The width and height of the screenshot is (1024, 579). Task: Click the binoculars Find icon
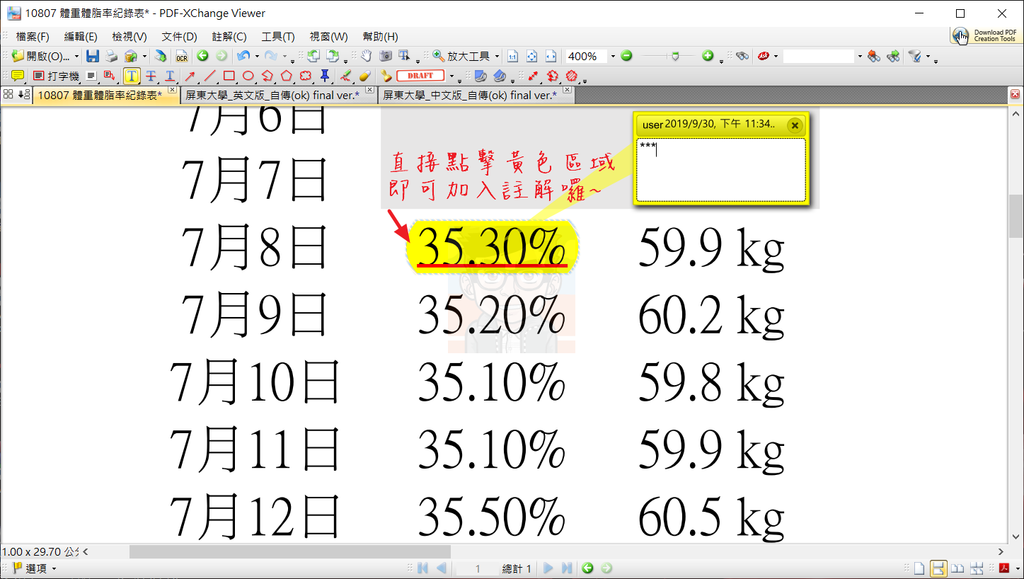(x=742, y=56)
